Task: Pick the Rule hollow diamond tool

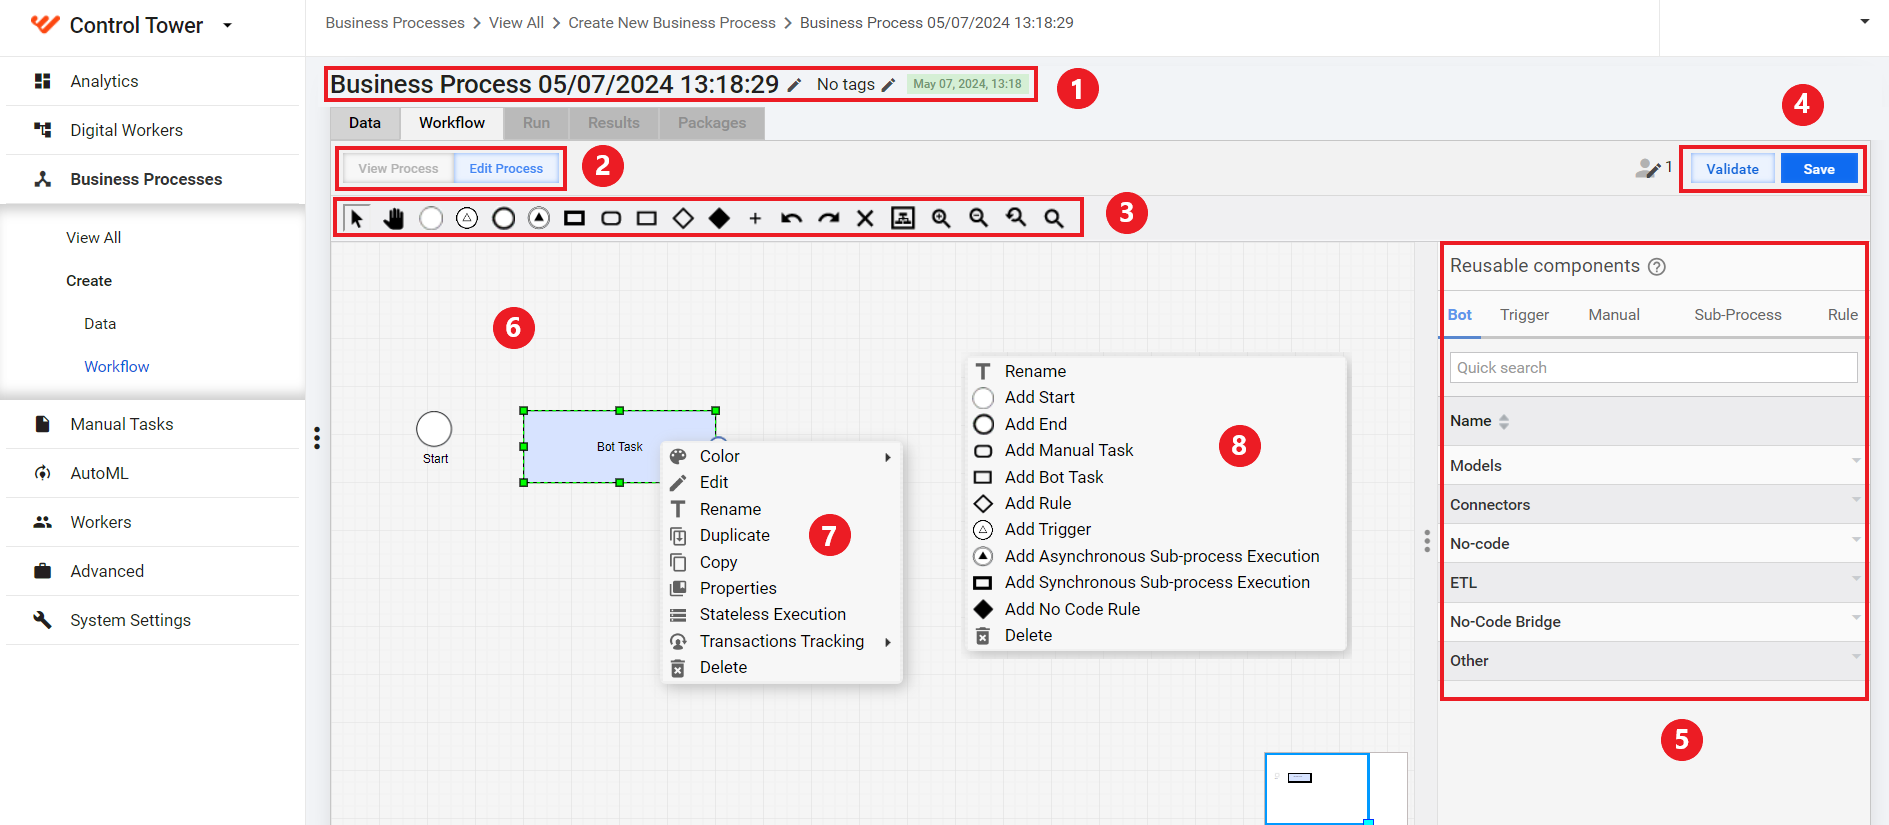Action: [683, 218]
